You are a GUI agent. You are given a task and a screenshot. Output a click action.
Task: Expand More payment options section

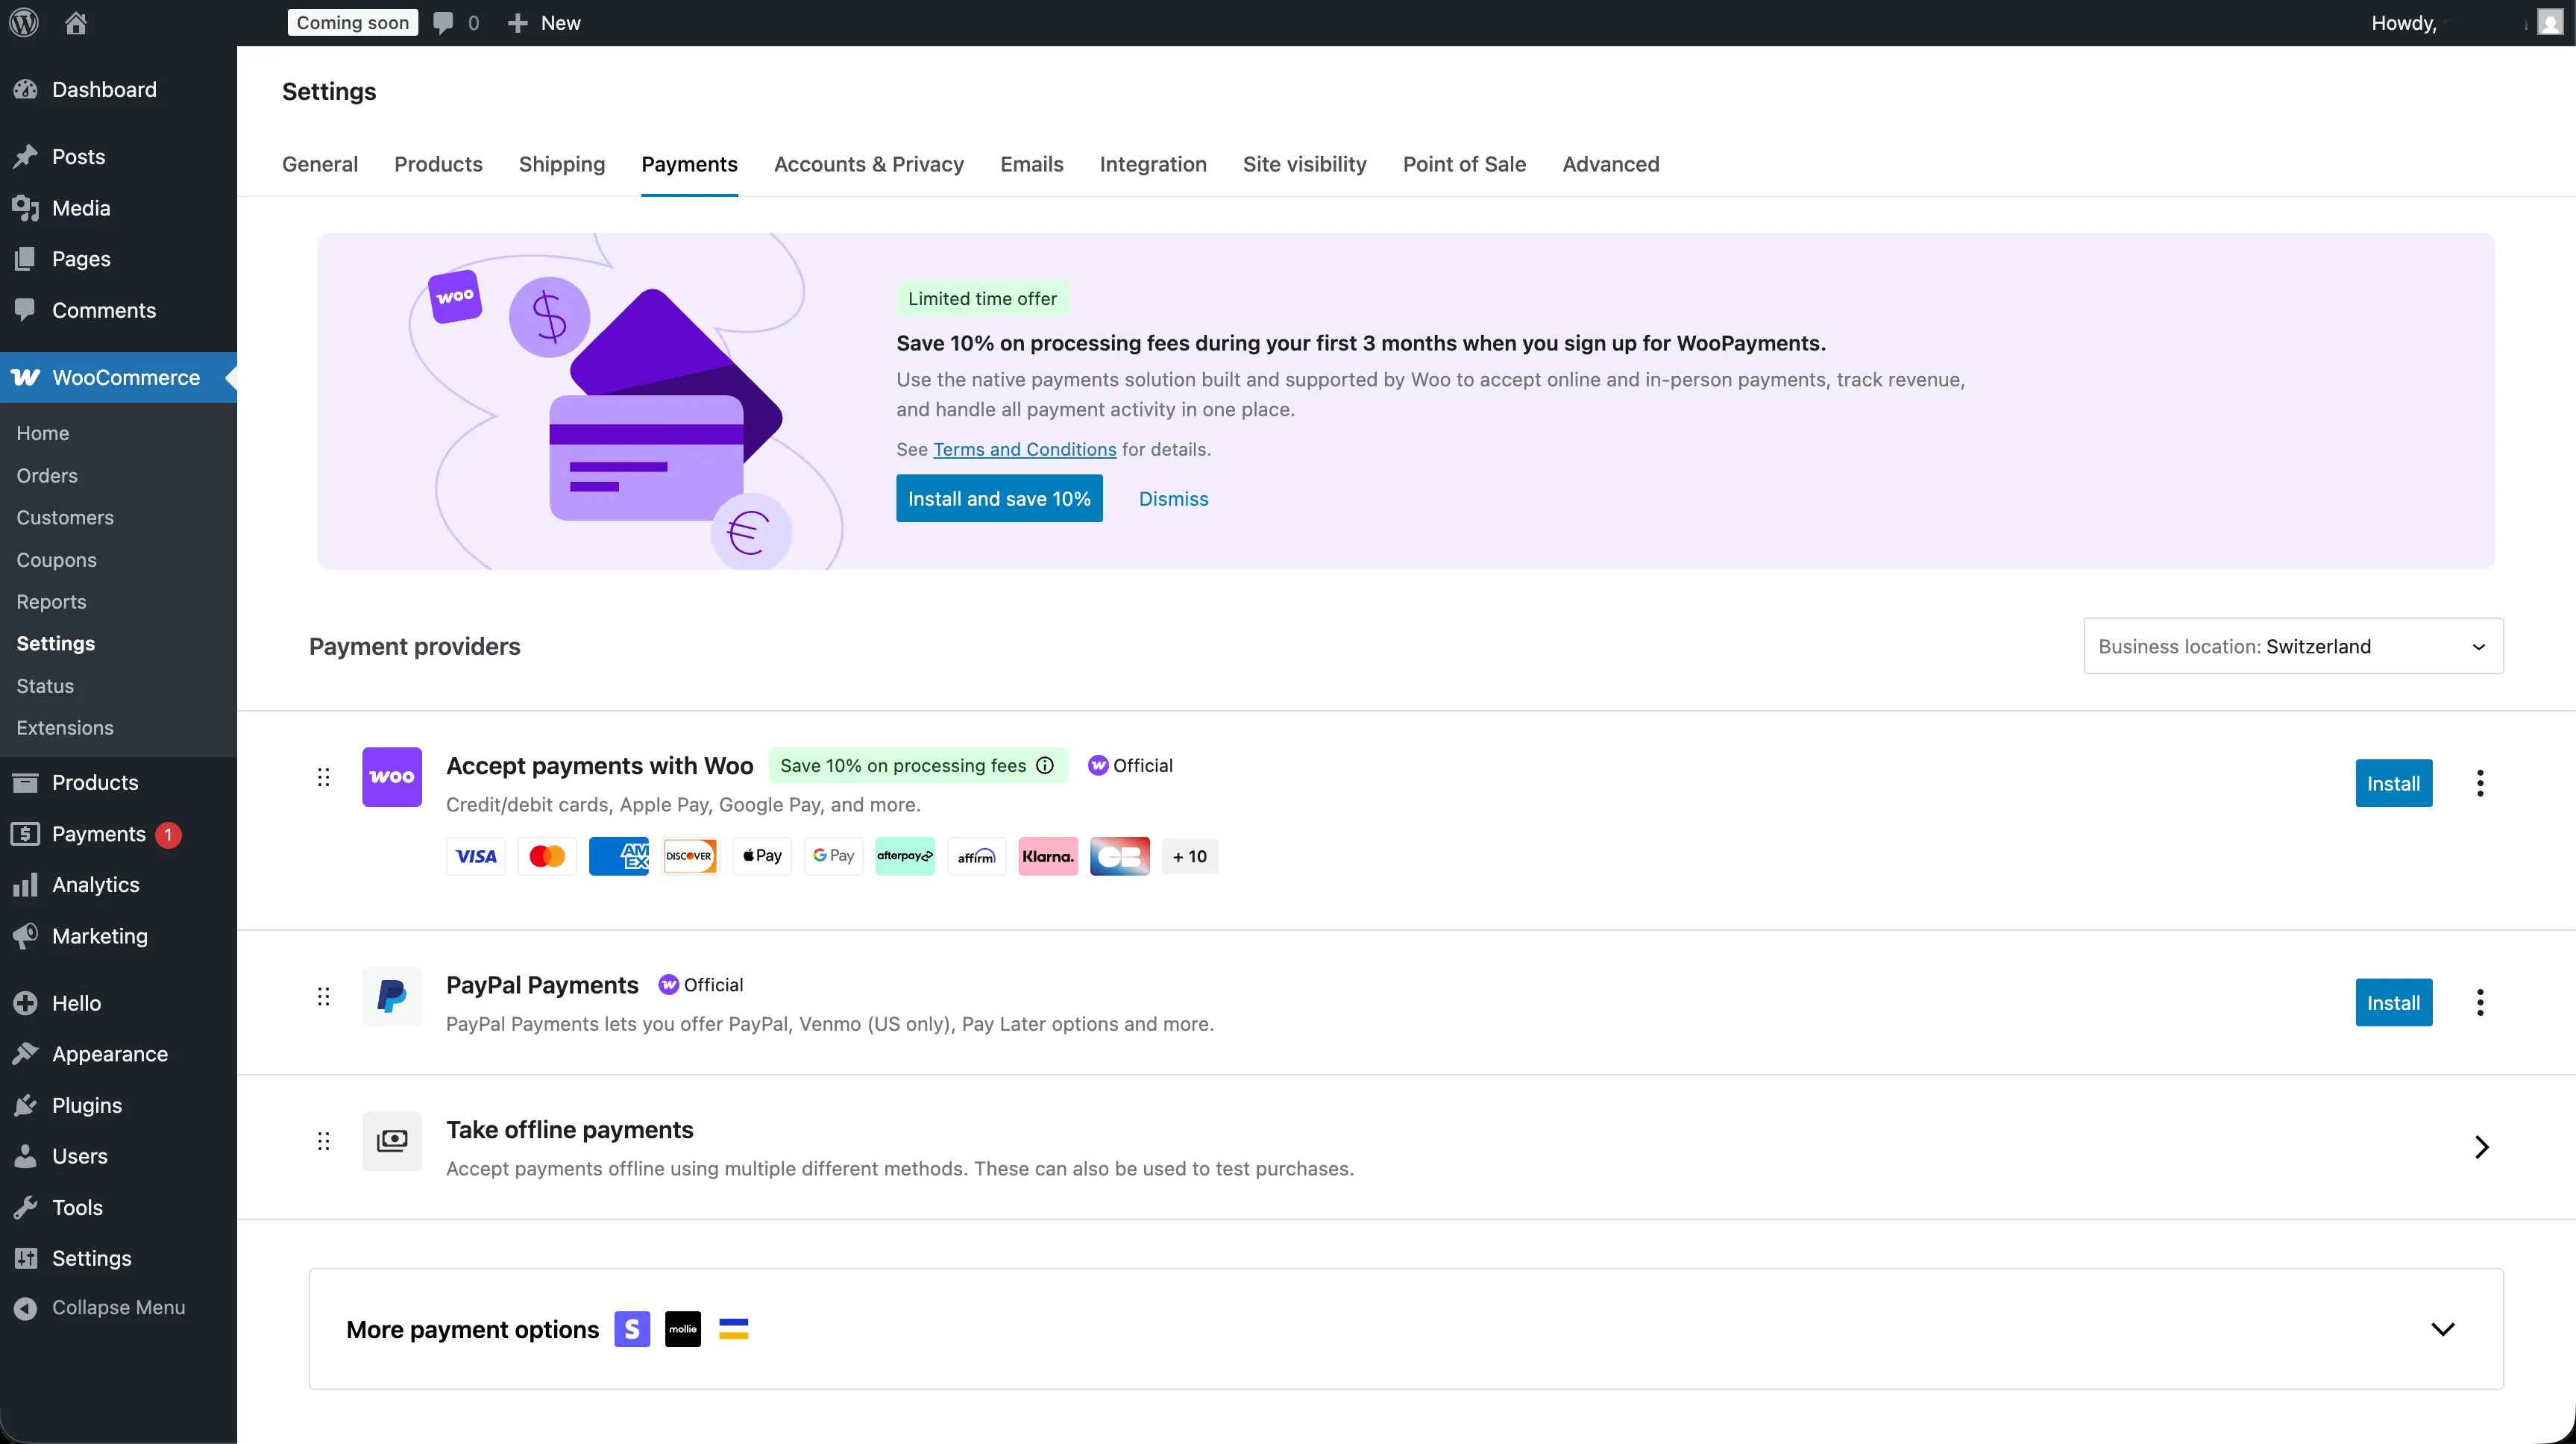click(2443, 1330)
